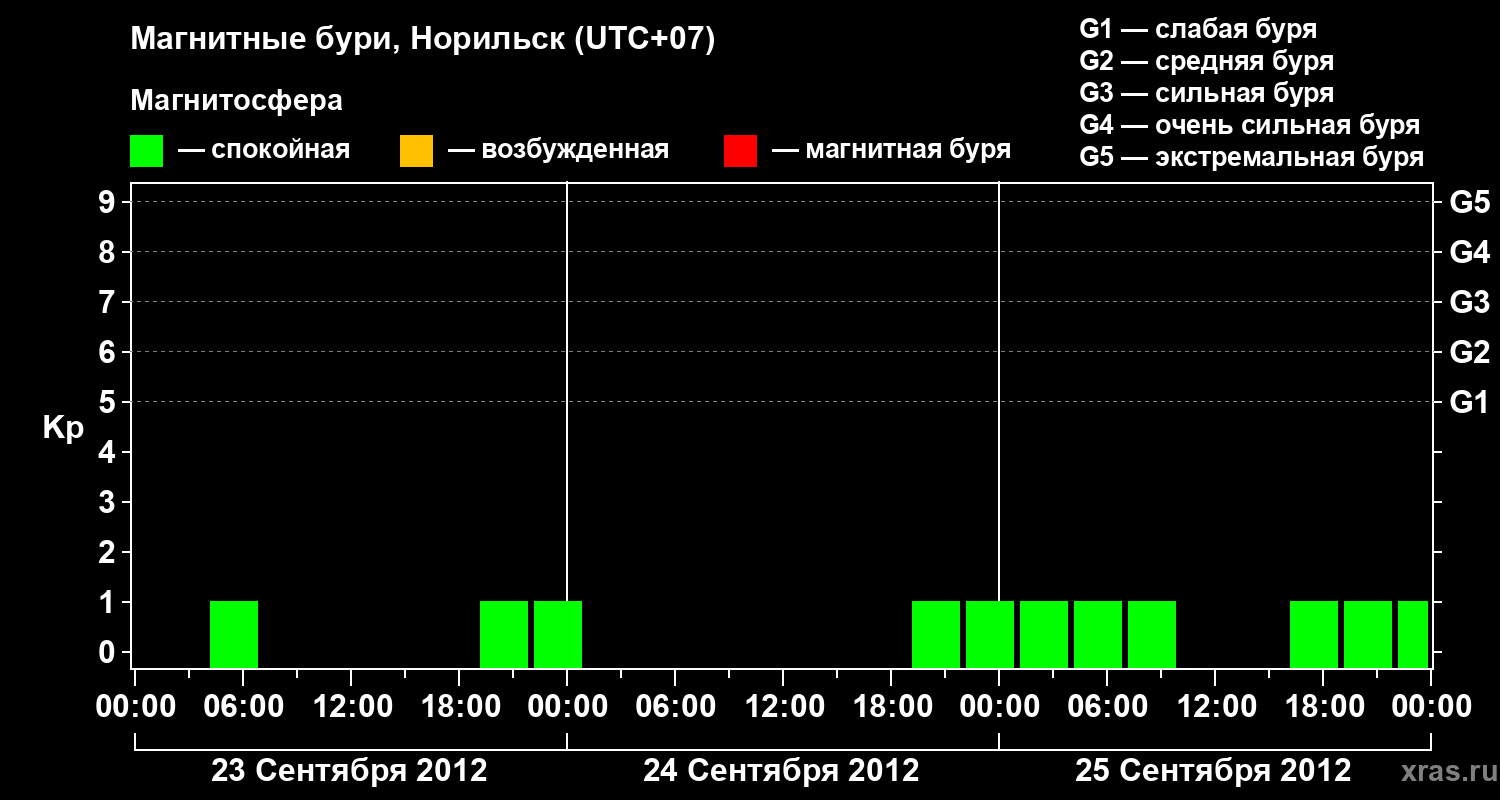Click the 'Магнитосфера' legend heading
1500x800 pixels.
coord(236,101)
